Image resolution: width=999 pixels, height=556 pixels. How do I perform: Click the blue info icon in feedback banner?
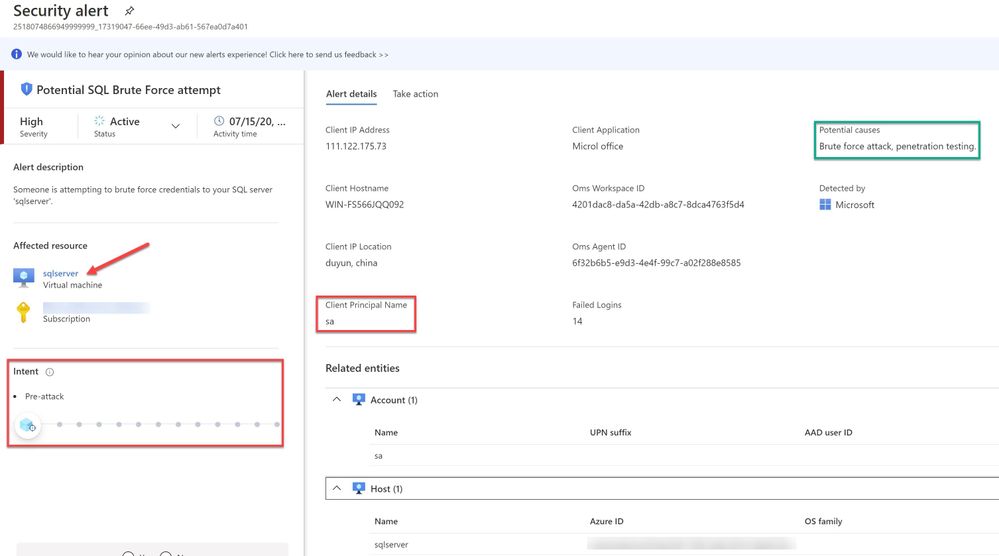coord(17,54)
